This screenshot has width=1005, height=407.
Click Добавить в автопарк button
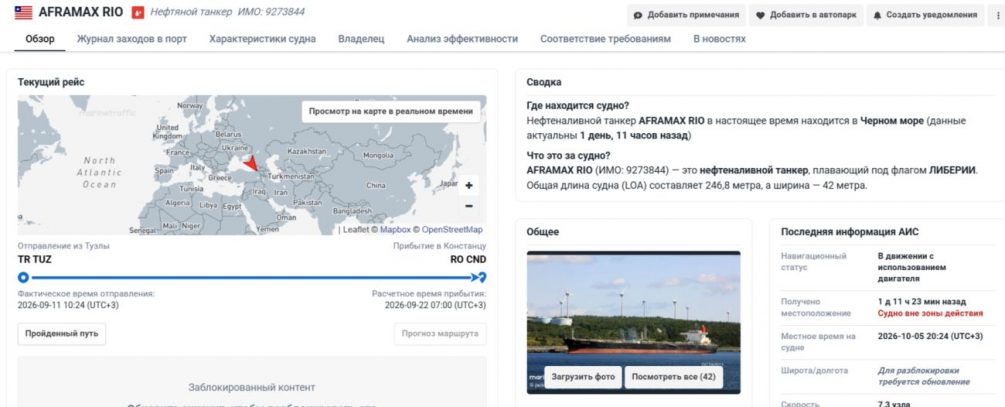pos(806,15)
